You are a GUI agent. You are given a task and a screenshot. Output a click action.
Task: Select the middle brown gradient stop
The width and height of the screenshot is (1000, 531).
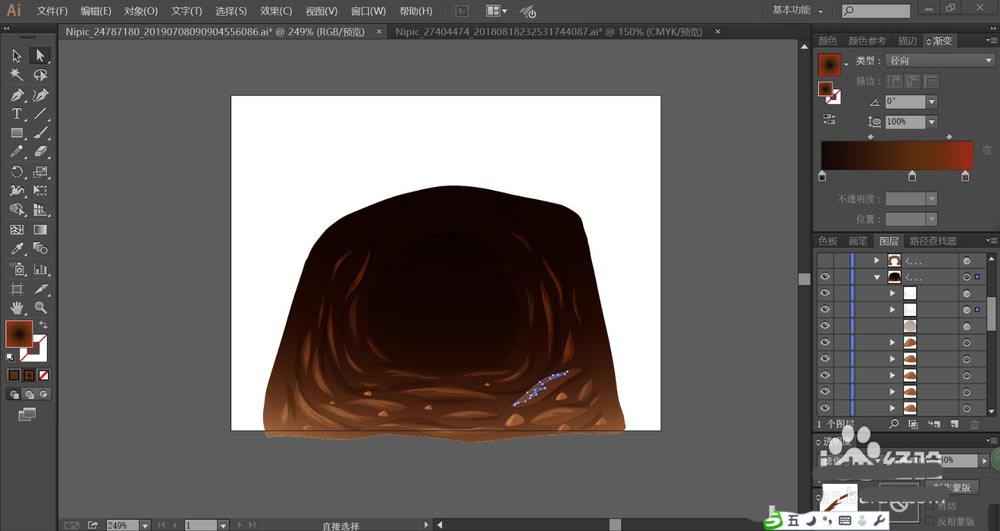point(912,176)
